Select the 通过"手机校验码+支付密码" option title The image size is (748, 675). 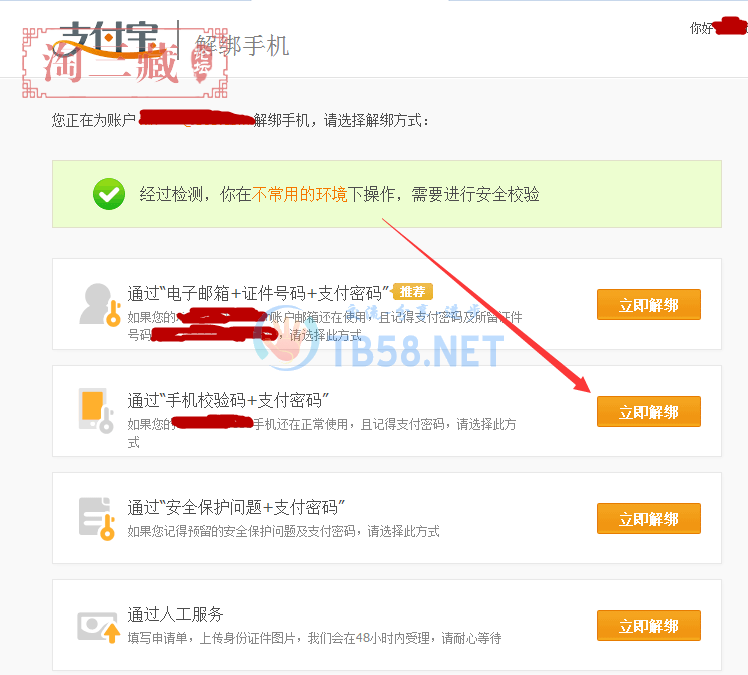(228, 400)
